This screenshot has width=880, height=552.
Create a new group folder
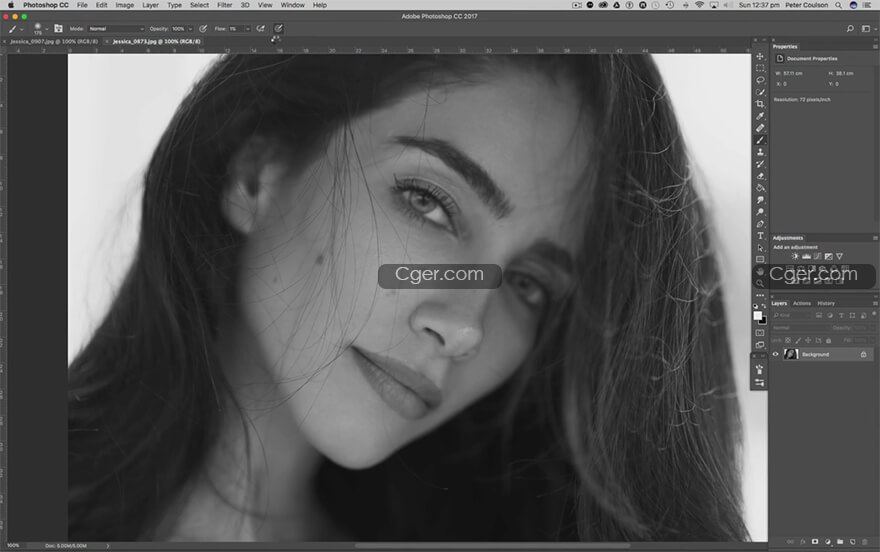pos(840,542)
